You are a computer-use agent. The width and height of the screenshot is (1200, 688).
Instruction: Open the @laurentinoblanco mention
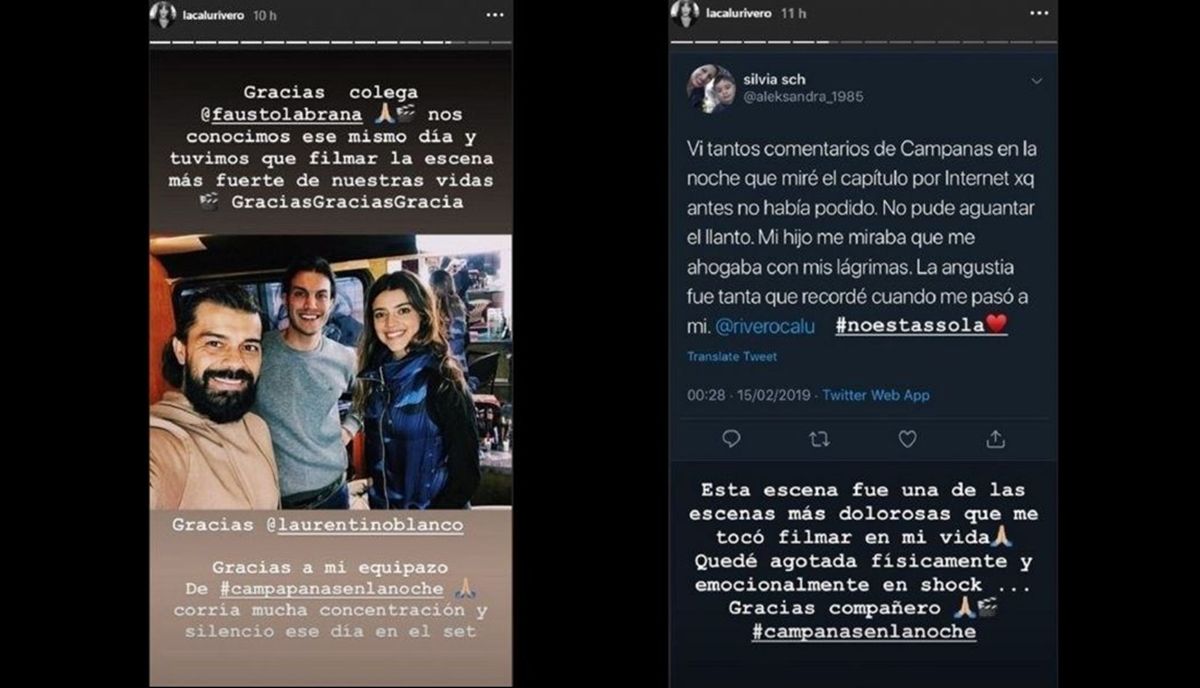348,524
